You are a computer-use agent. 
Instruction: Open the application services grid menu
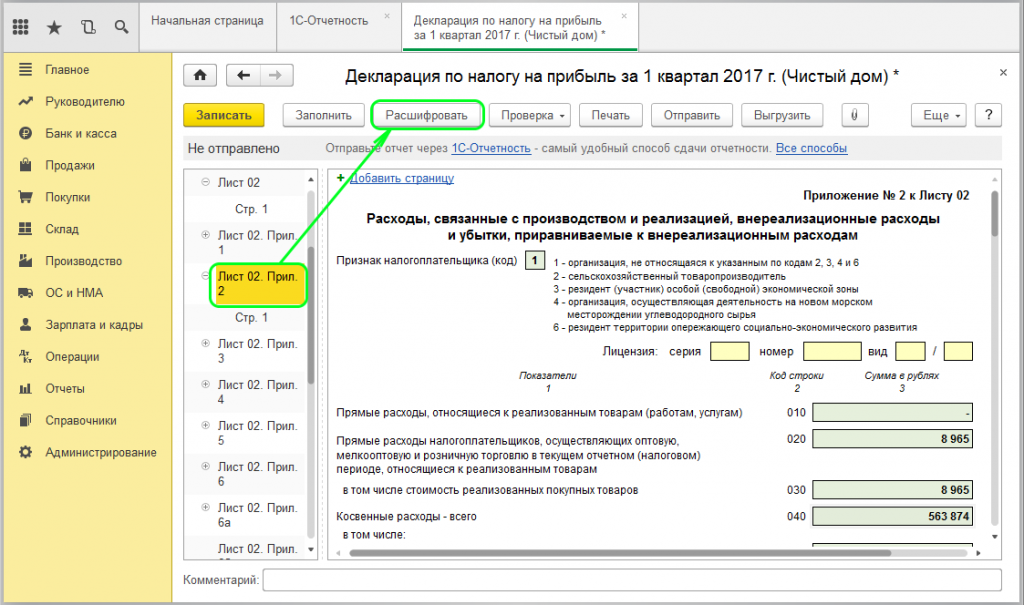pos(20,26)
